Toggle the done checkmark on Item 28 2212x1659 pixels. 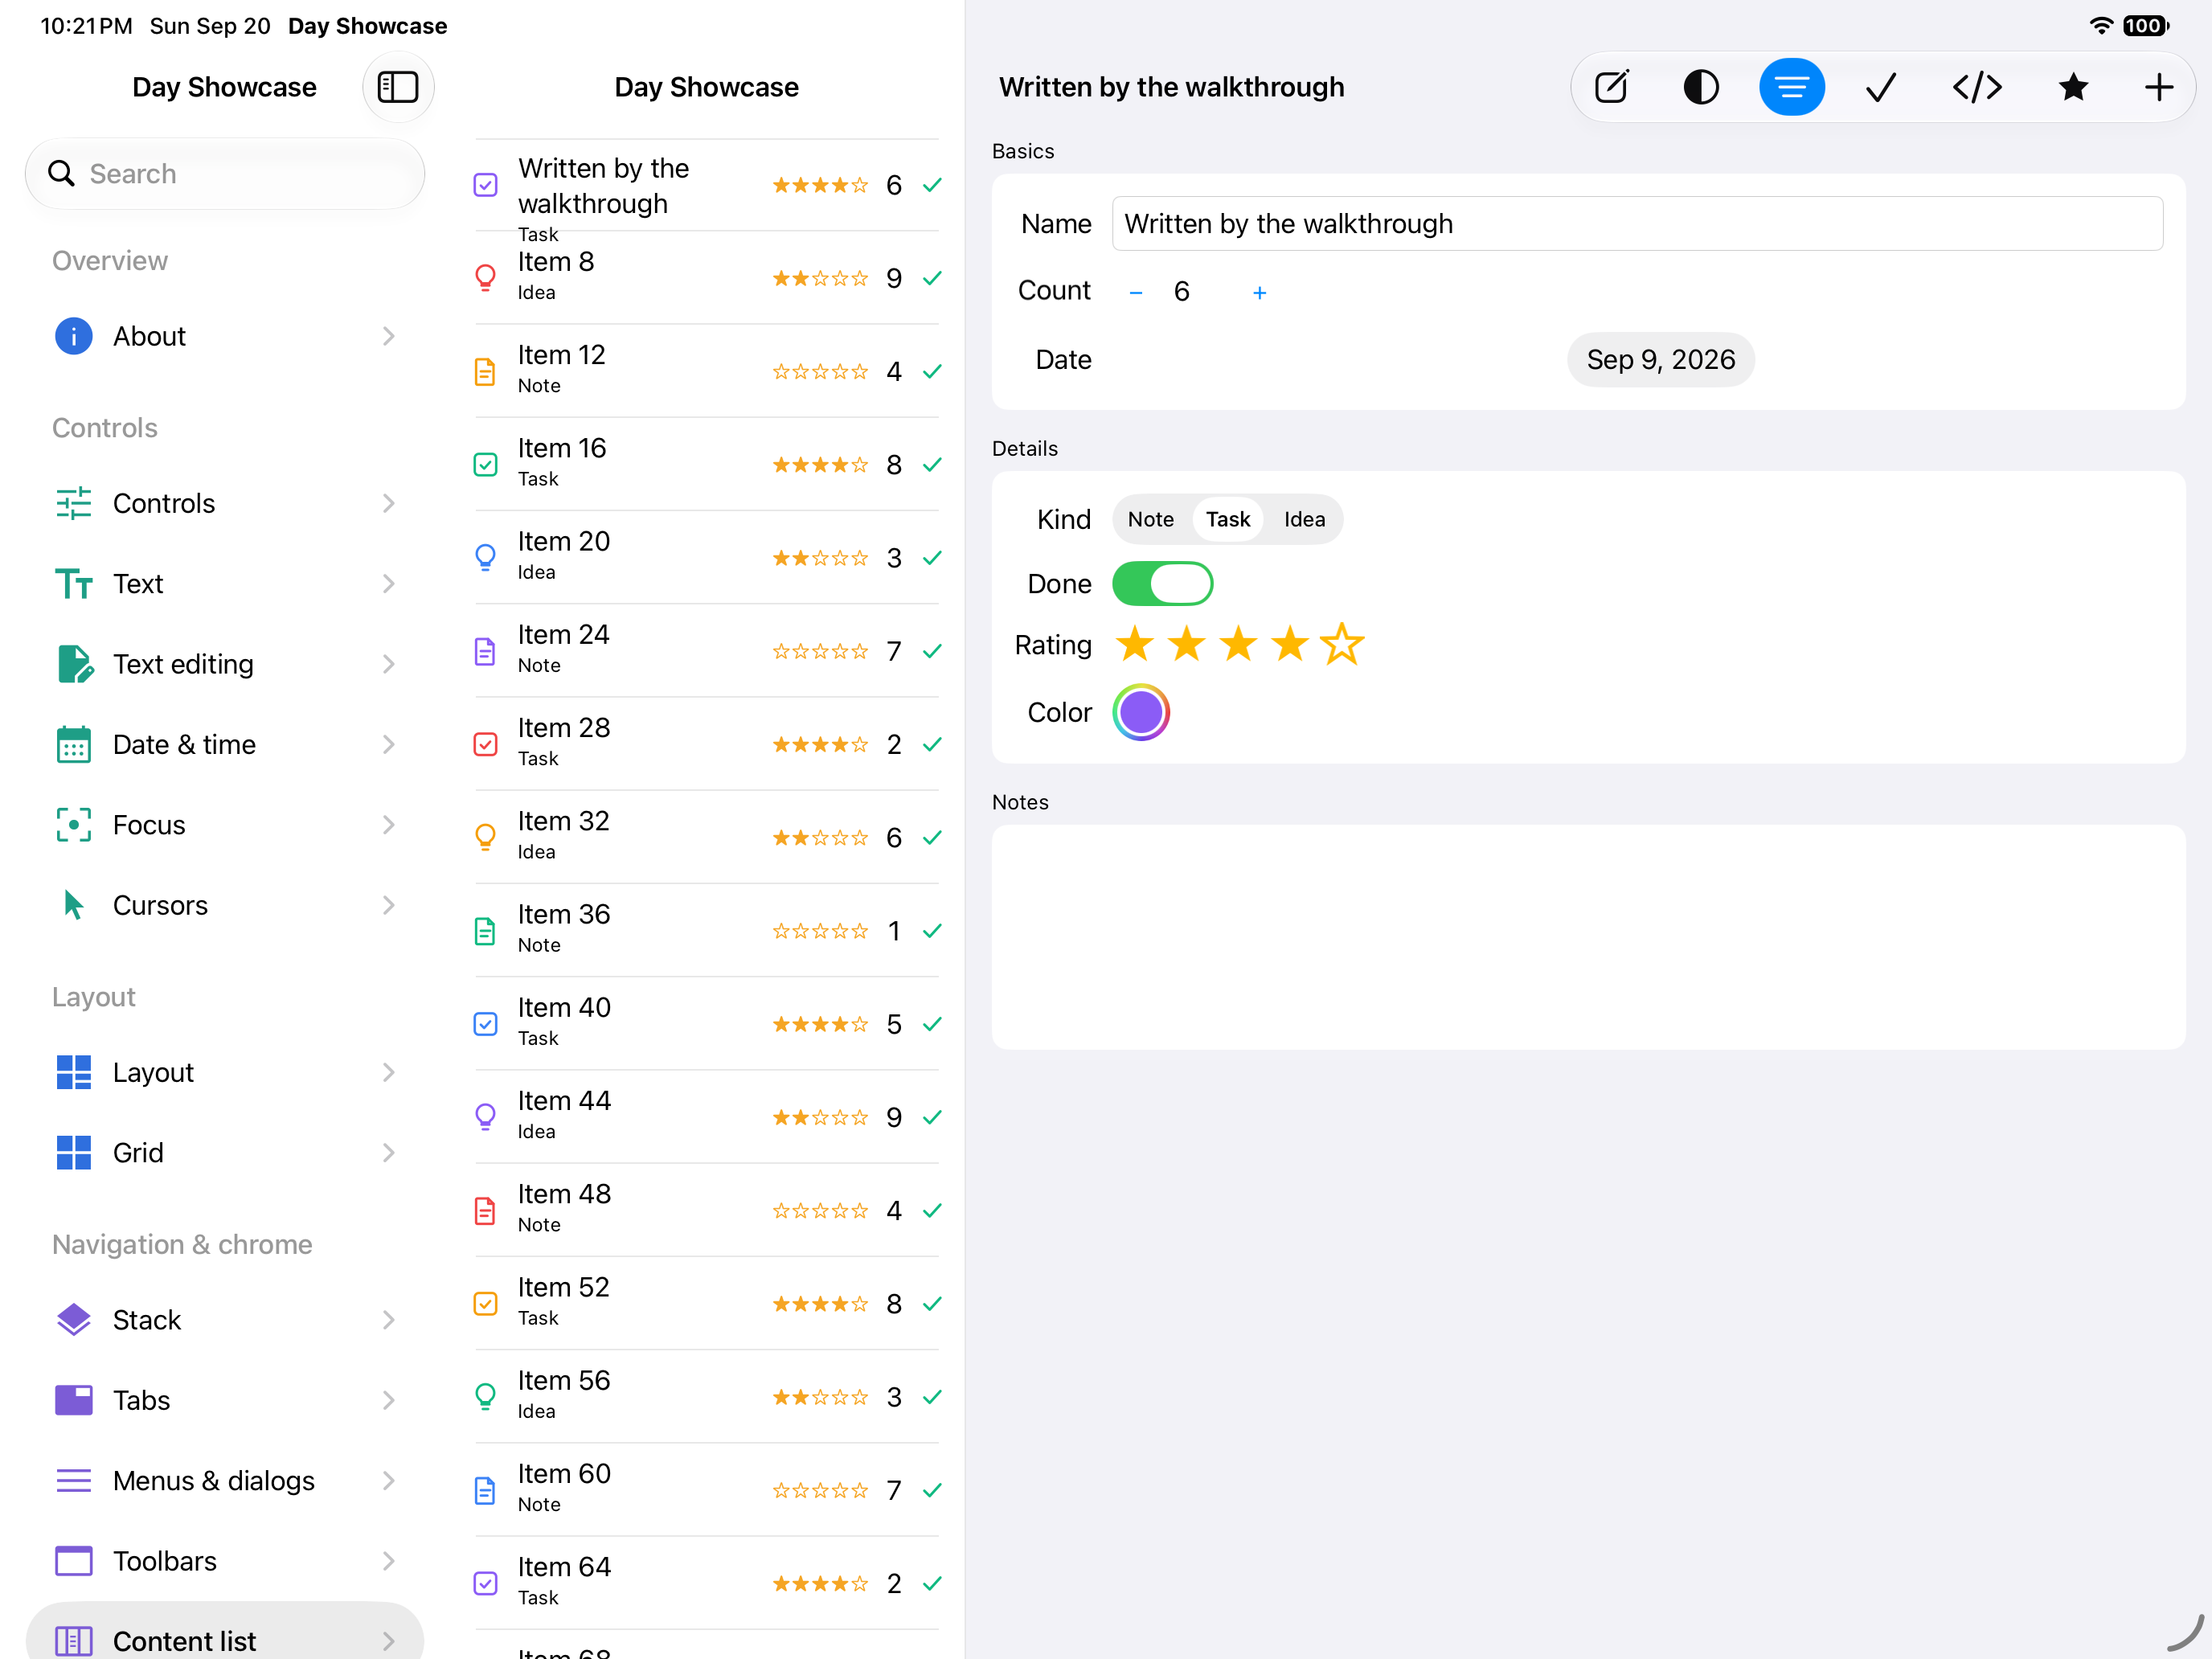[932, 744]
